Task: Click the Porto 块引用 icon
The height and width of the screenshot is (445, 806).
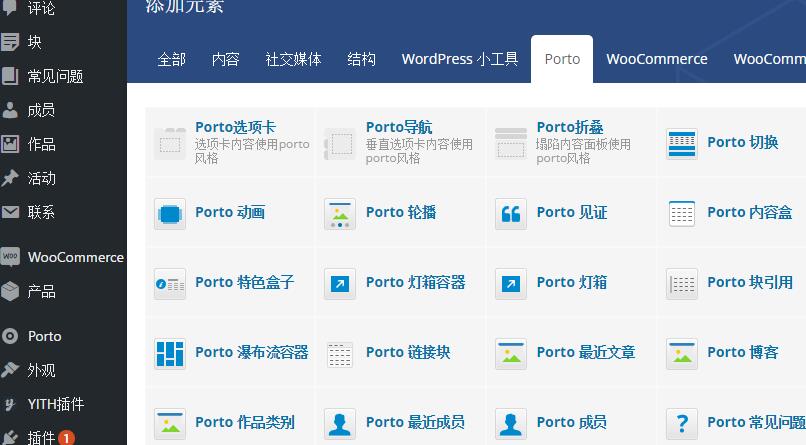Action: 682,283
